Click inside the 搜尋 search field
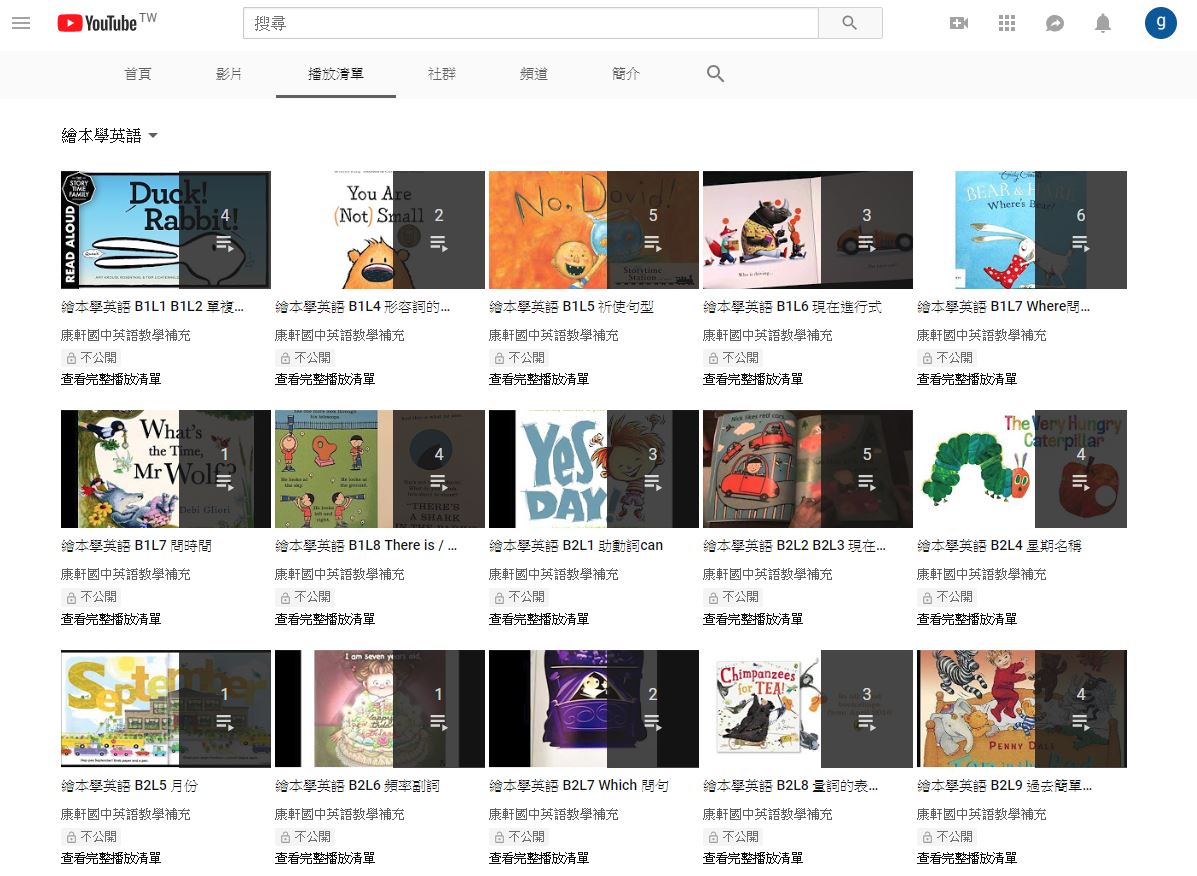 click(x=531, y=23)
